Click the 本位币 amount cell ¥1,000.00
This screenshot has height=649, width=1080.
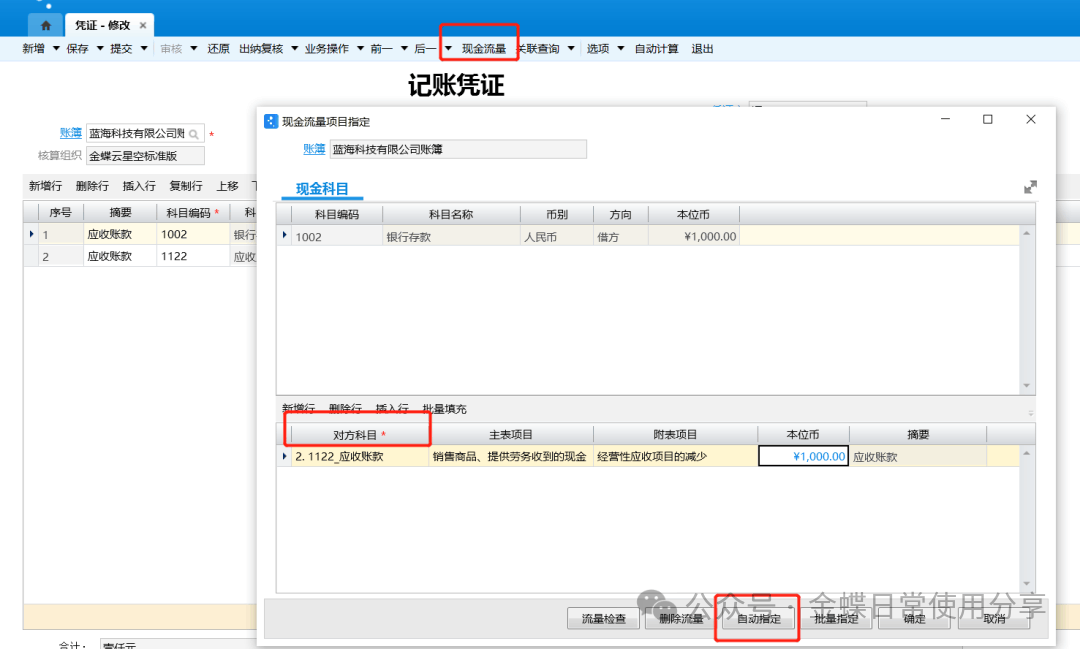[804, 456]
